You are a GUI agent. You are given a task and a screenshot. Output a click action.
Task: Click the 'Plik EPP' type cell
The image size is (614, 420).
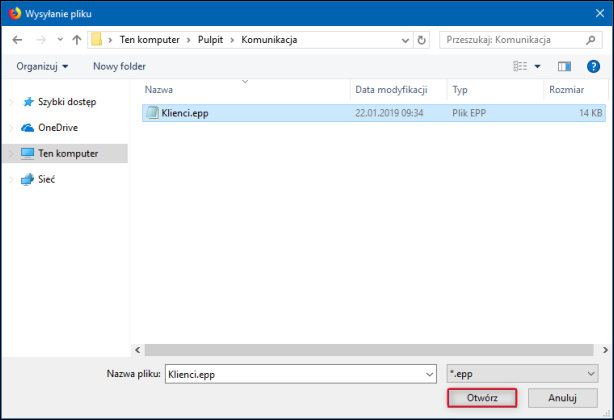pos(469,113)
